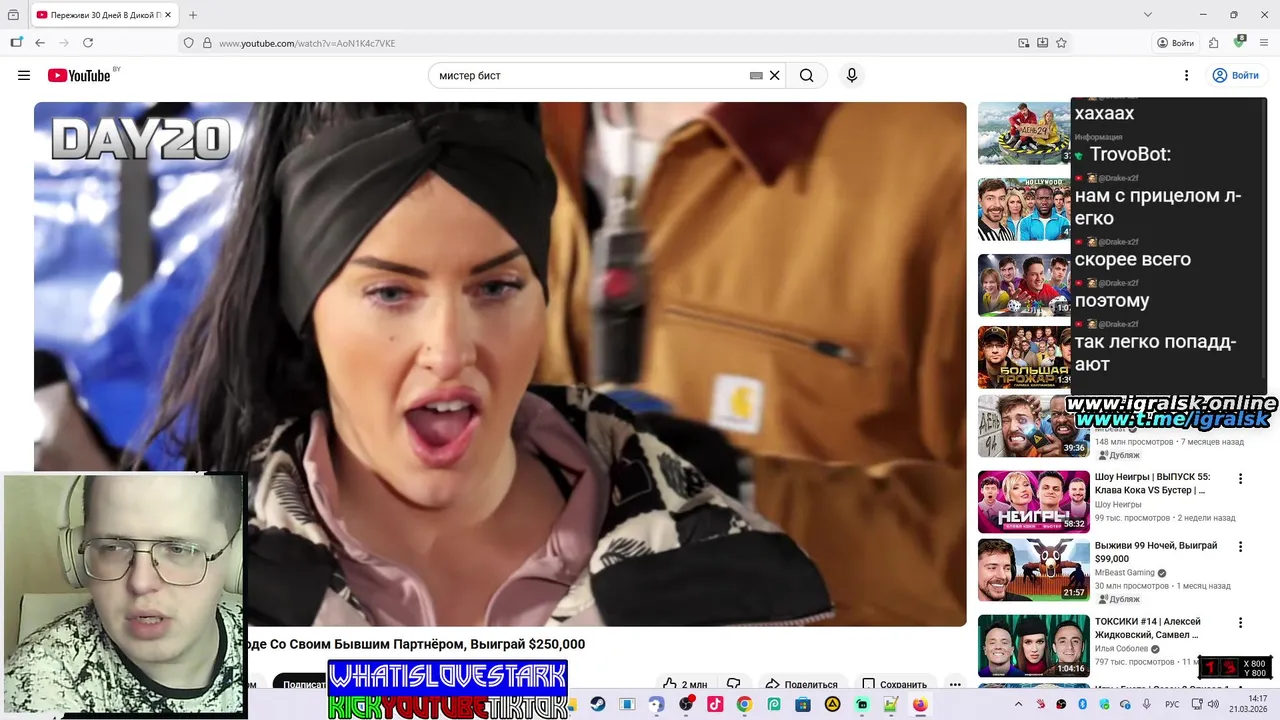Open Firefox recent tabs list button

click(13, 15)
